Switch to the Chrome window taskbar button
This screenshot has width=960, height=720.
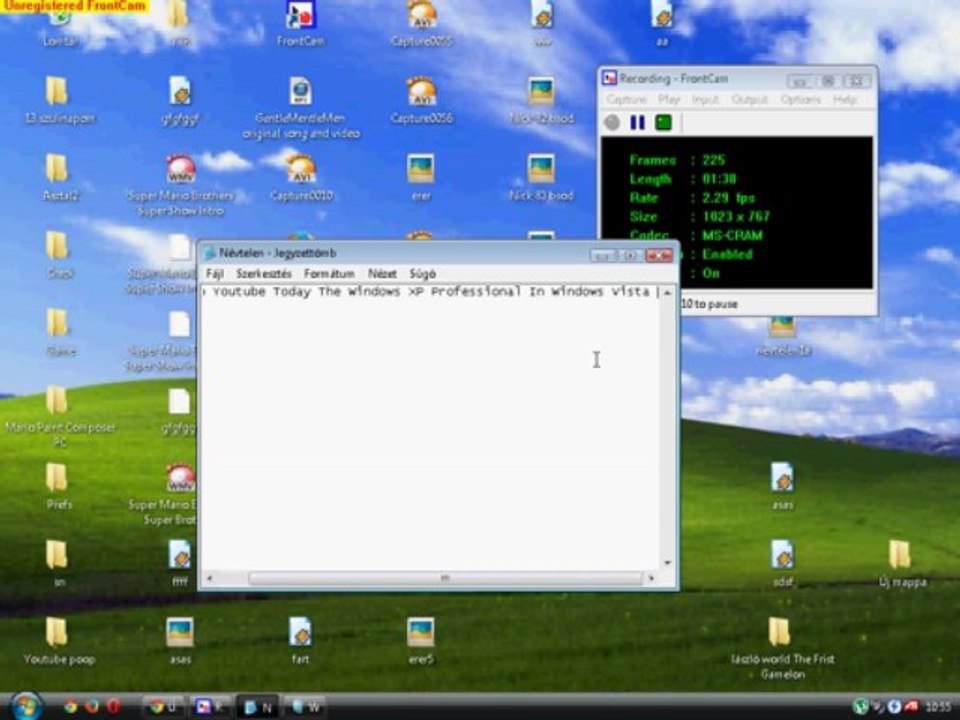[x=164, y=707]
